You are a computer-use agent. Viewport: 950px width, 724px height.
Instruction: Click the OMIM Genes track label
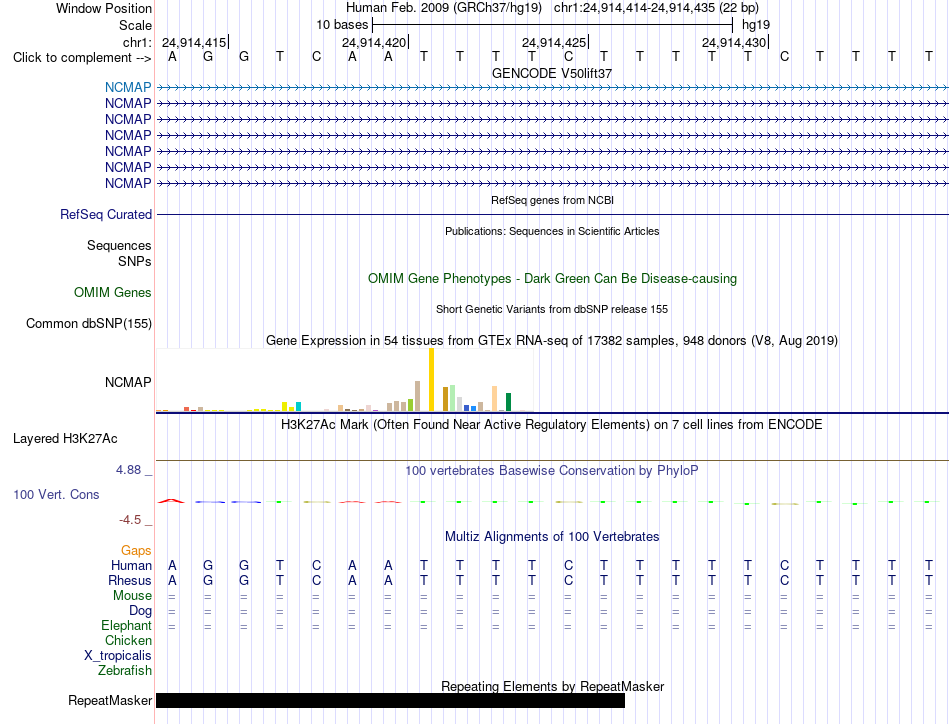pos(113,293)
